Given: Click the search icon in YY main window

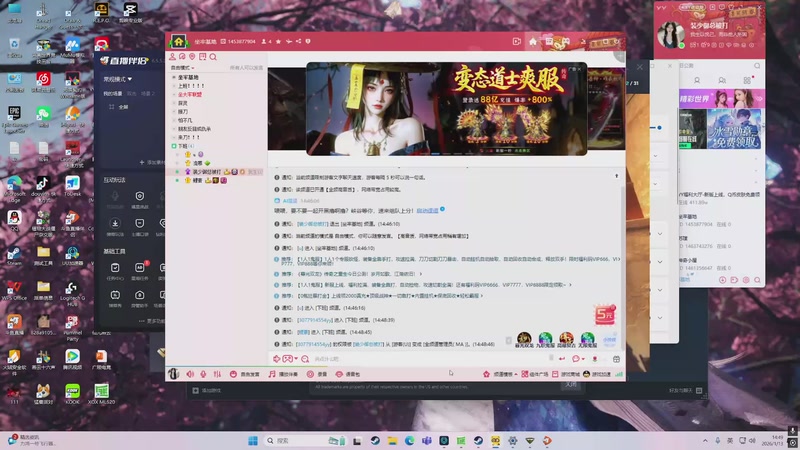Looking at the screenshot, I should click(x=757, y=66).
